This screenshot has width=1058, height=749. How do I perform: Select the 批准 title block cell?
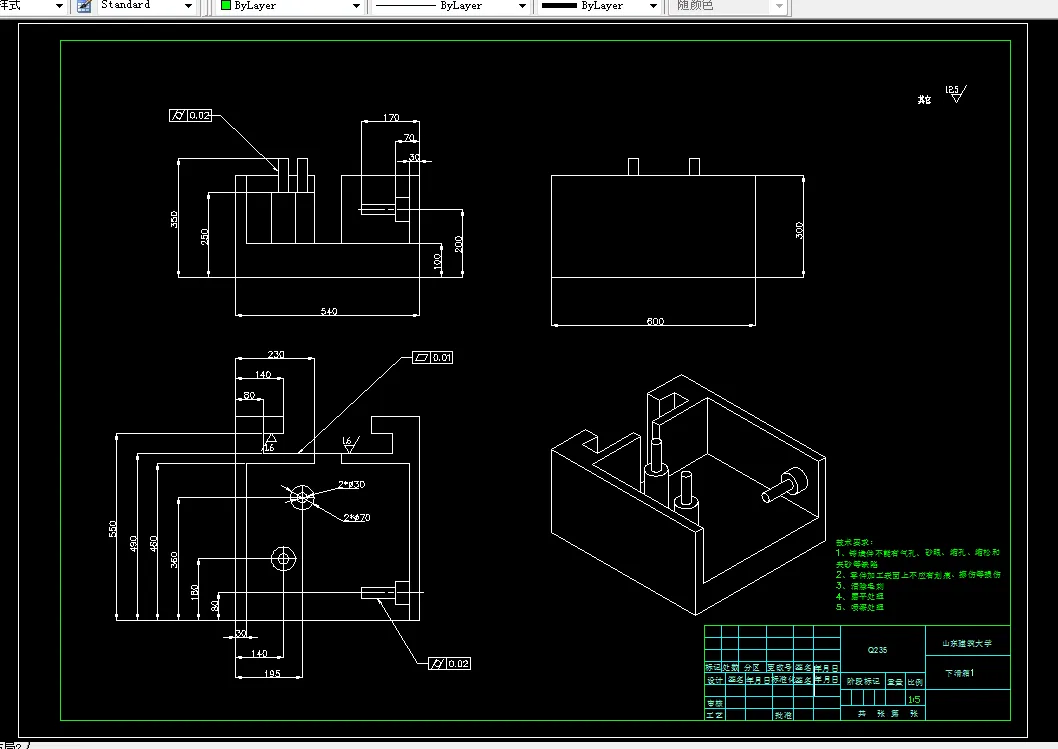pos(783,715)
